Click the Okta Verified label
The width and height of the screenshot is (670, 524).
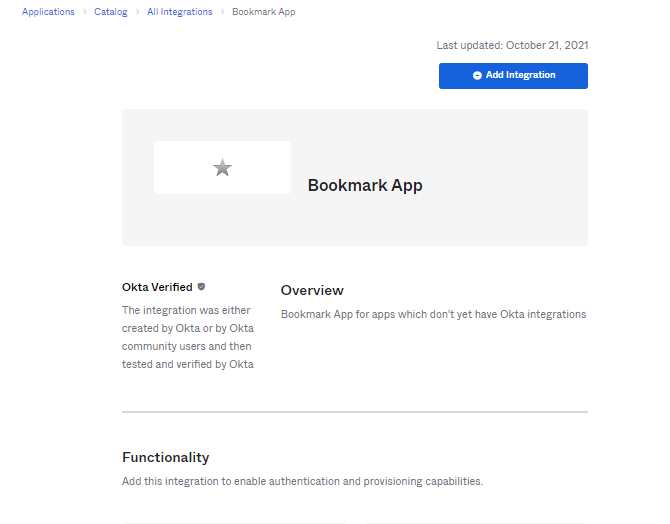[x=157, y=287]
